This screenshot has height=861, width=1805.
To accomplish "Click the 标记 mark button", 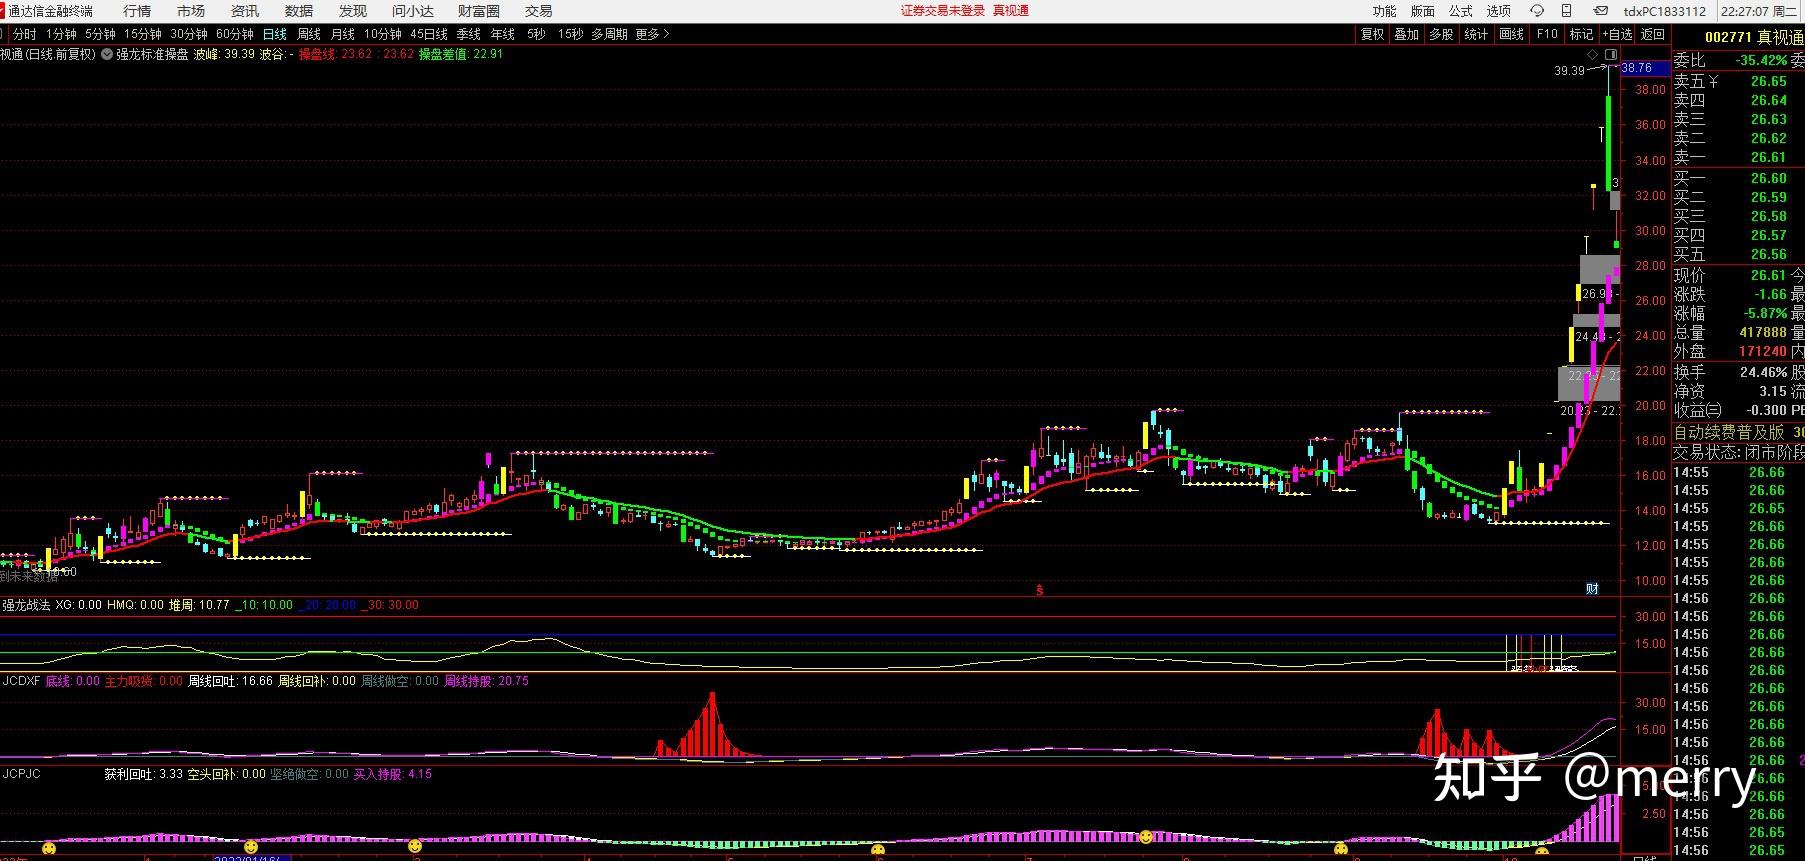I will pyautogui.click(x=1581, y=34).
